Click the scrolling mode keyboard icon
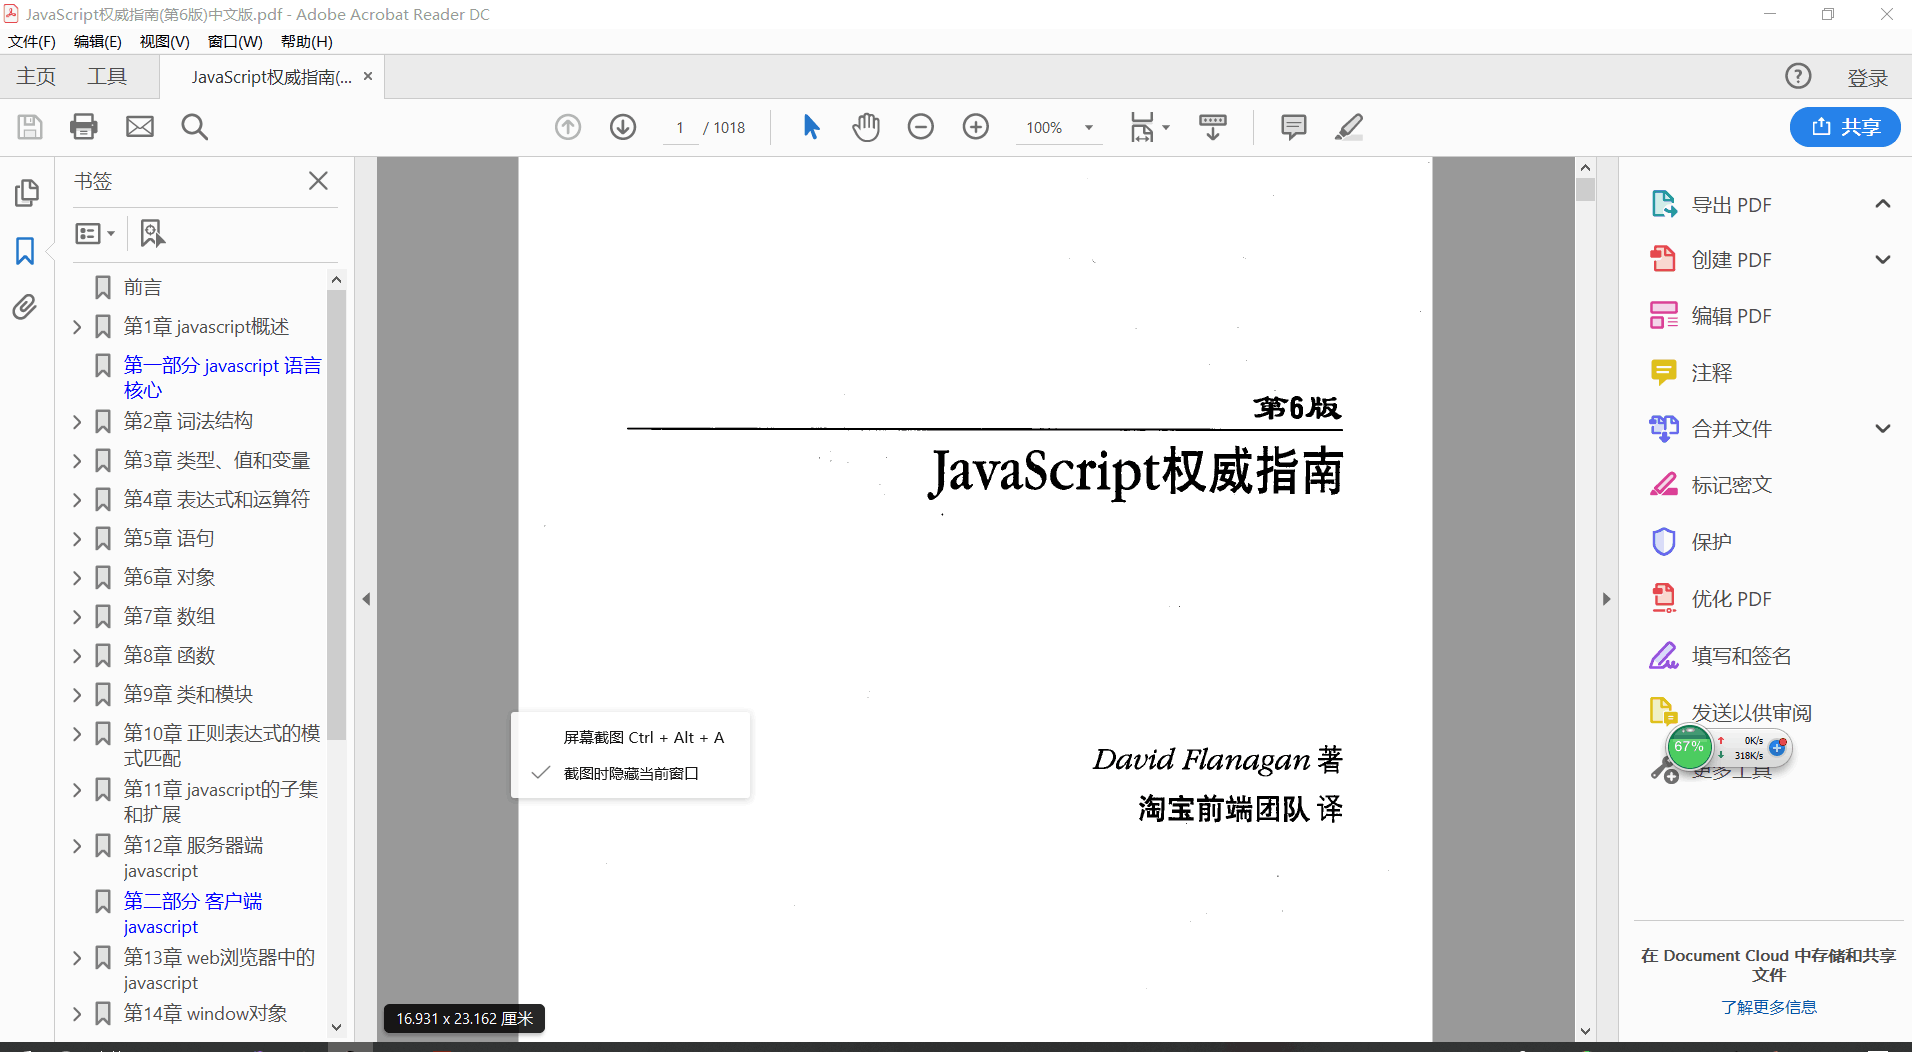Screen dimensions: 1912x1052 pyautogui.click(x=1213, y=127)
